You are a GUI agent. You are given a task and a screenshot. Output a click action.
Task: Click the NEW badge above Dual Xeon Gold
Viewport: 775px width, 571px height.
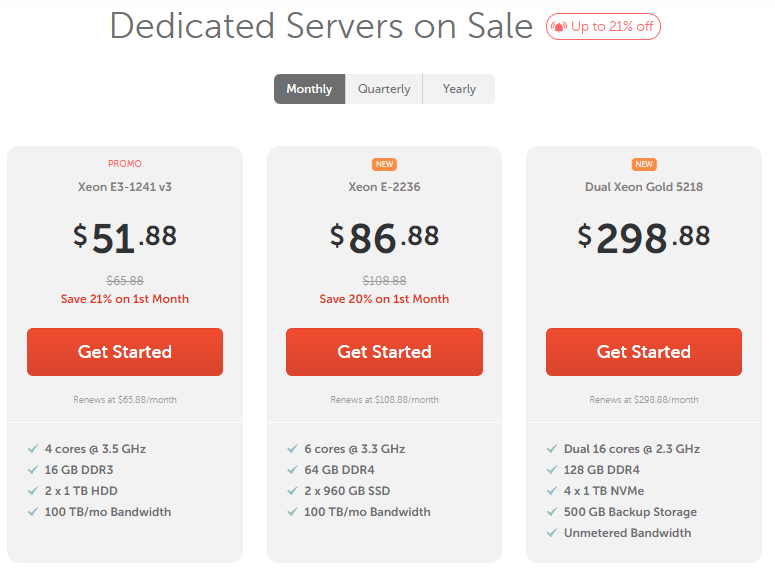point(644,164)
